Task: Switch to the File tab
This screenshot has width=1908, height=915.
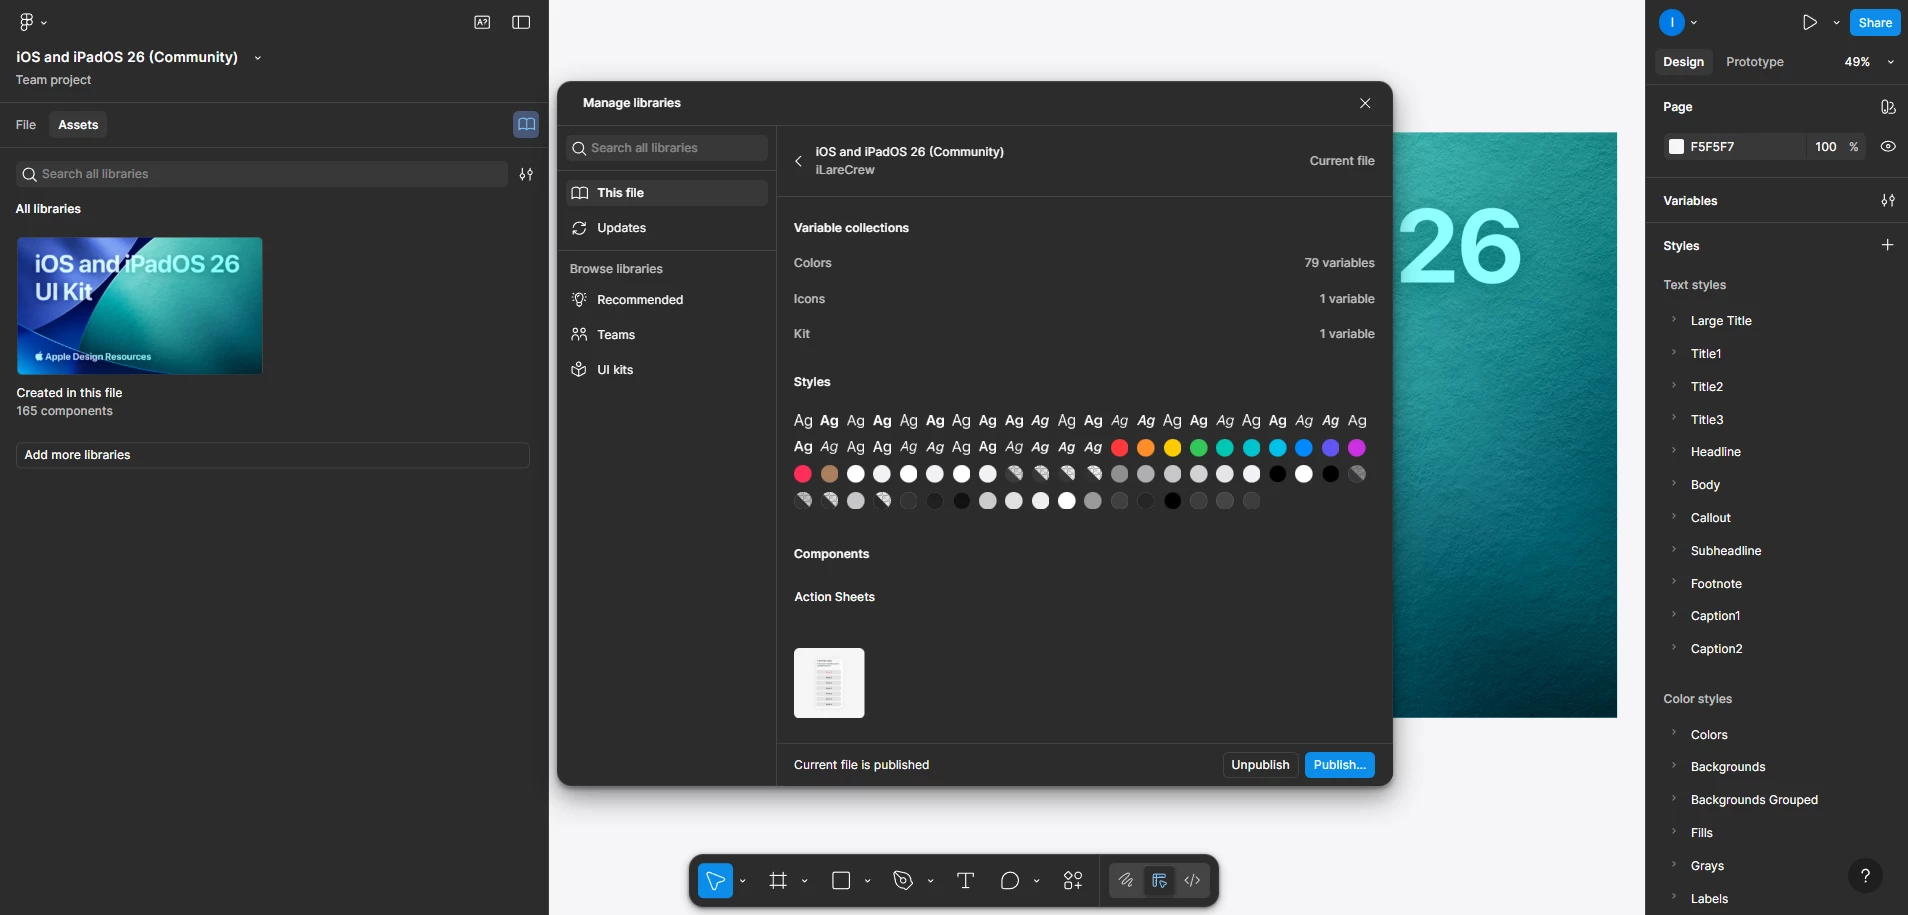Action: 26,125
